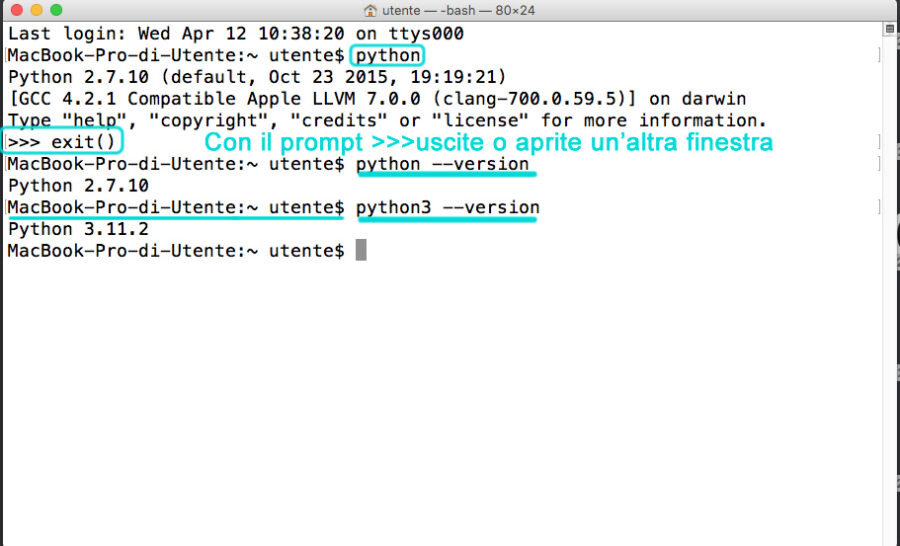Click the home folder icon in title bar

click(371, 10)
